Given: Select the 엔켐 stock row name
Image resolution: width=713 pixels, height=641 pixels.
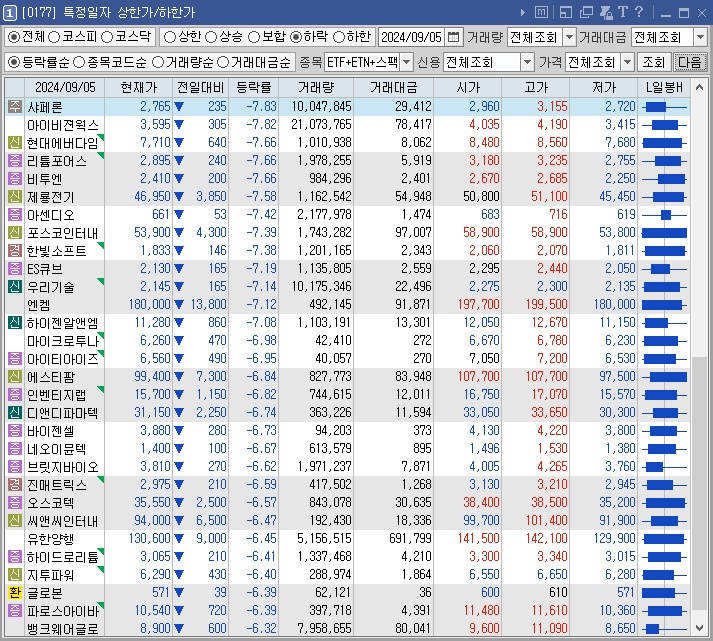Looking at the screenshot, I should tap(39, 305).
